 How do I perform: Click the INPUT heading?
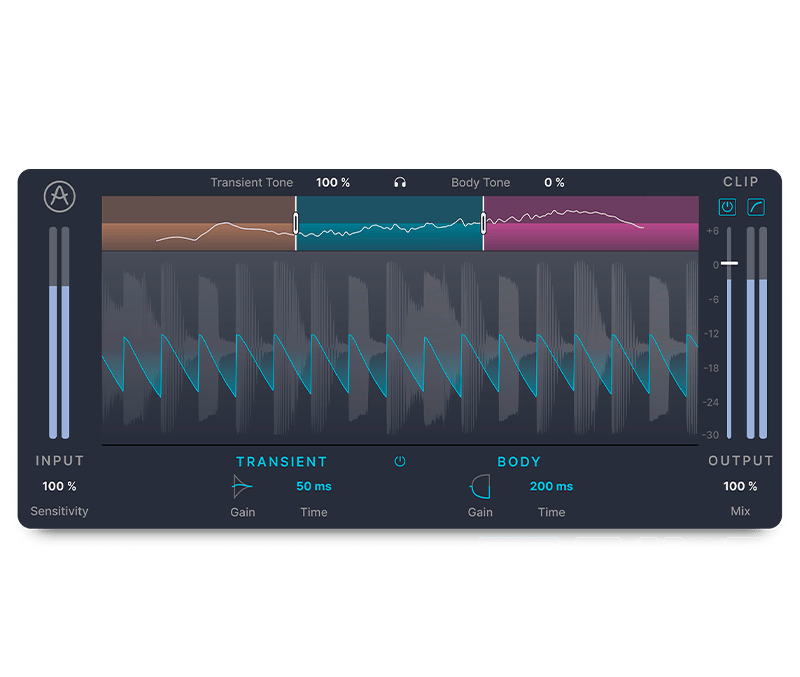tap(60, 461)
